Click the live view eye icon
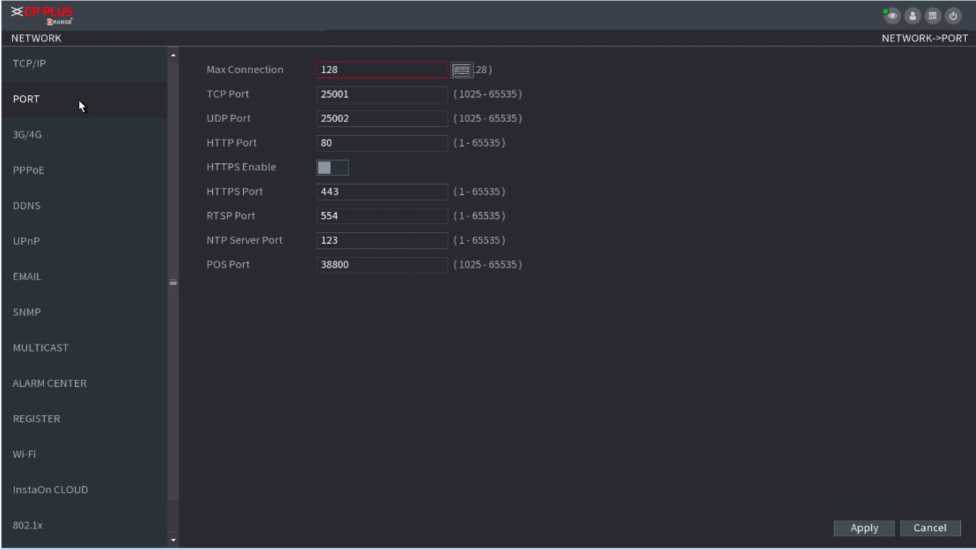976x550 pixels. point(891,16)
